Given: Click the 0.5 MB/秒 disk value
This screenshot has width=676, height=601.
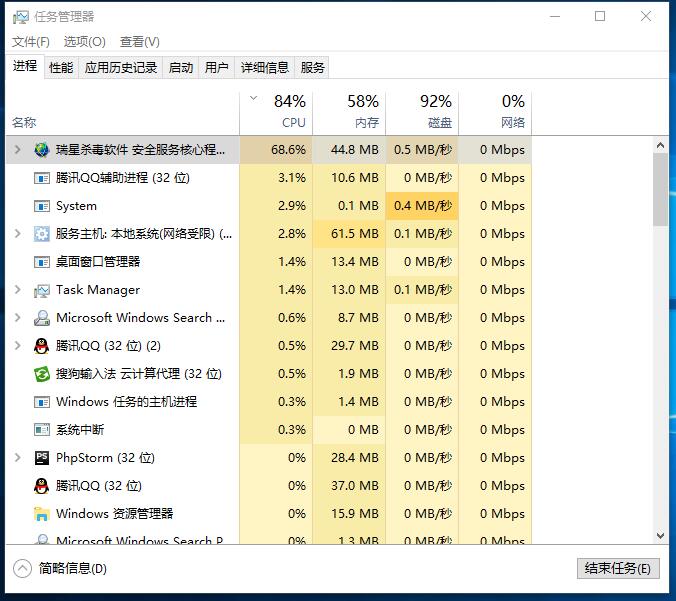Looking at the screenshot, I should [423, 150].
